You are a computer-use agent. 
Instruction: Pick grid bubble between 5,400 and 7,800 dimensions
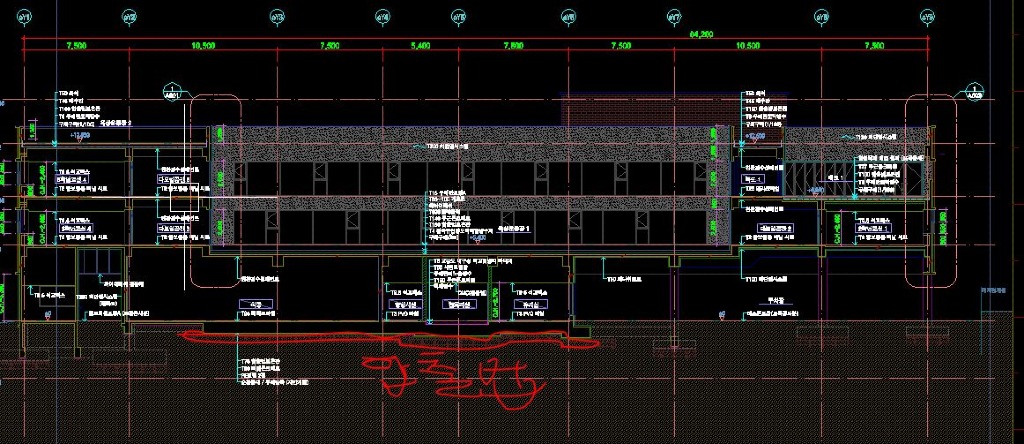459,18
